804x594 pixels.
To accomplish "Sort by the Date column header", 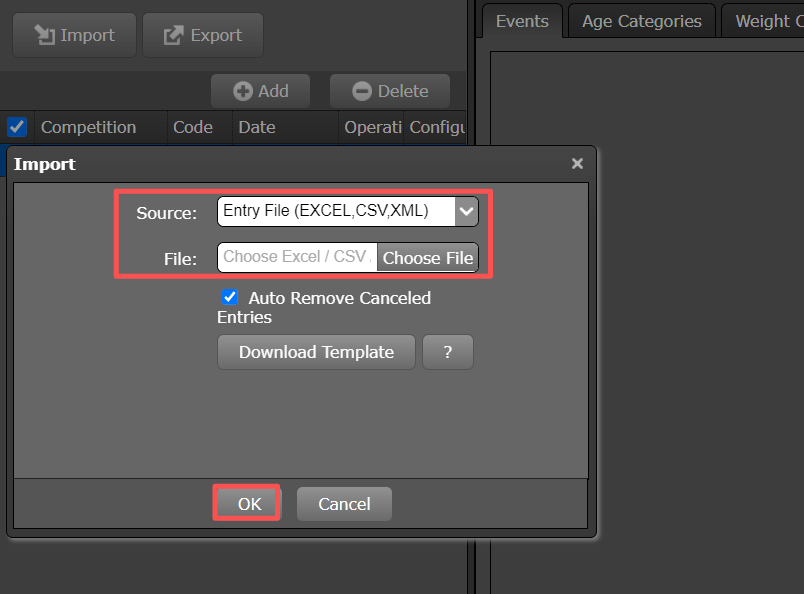I will (x=285, y=127).
